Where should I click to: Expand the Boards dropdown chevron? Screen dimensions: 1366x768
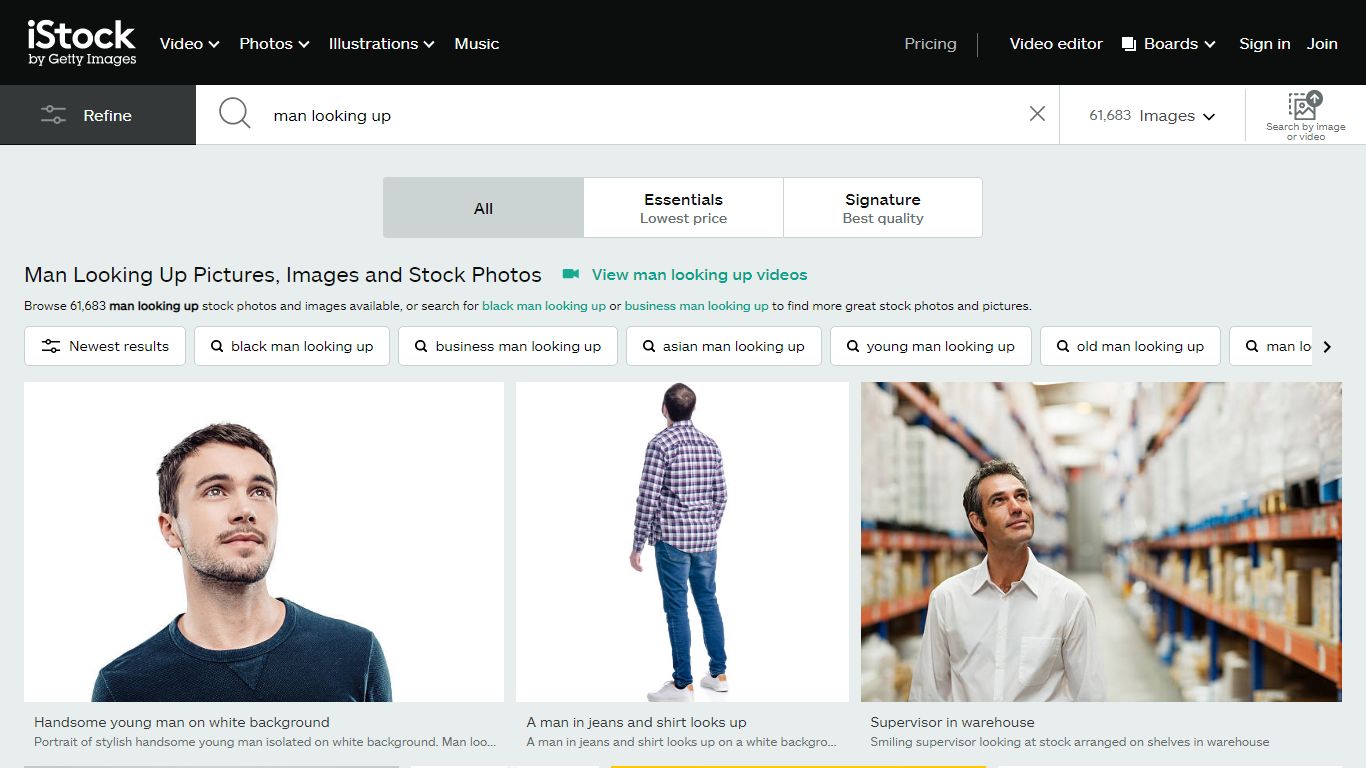tap(1210, 45)
